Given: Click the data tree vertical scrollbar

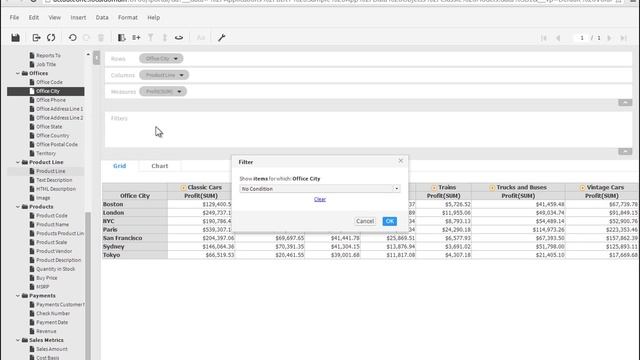Looking at the screenshot, I should [x=88, y=286].
